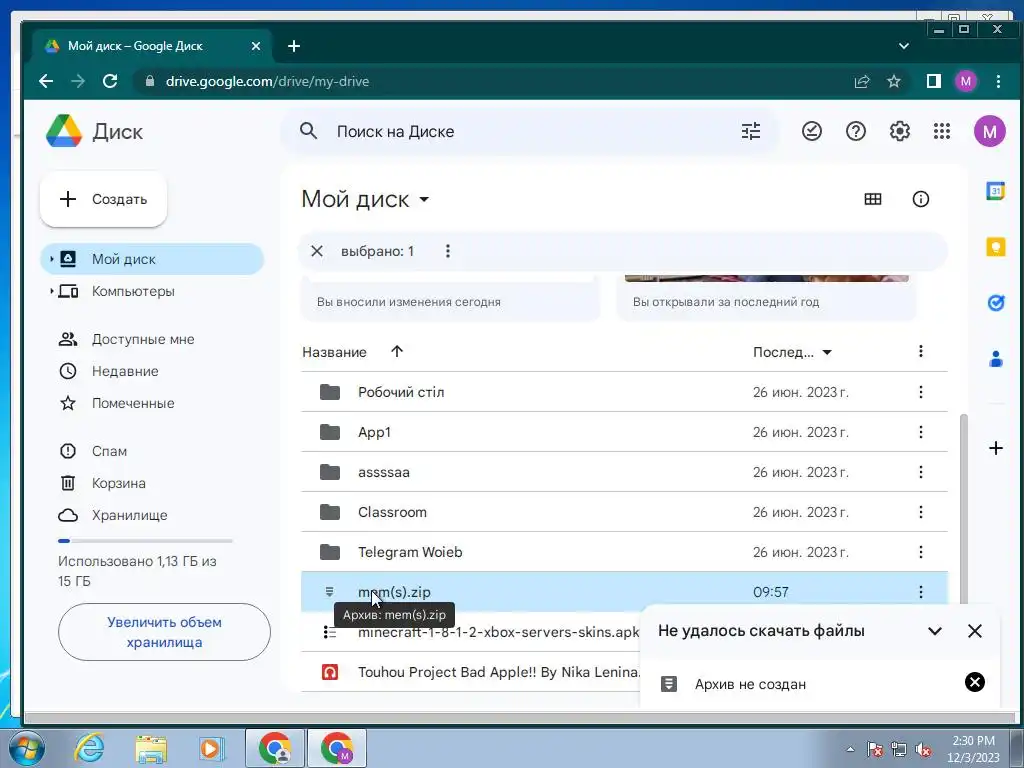Click the Создать button
Viewport: 1024px width, 768px height.
tap(103, 199)
